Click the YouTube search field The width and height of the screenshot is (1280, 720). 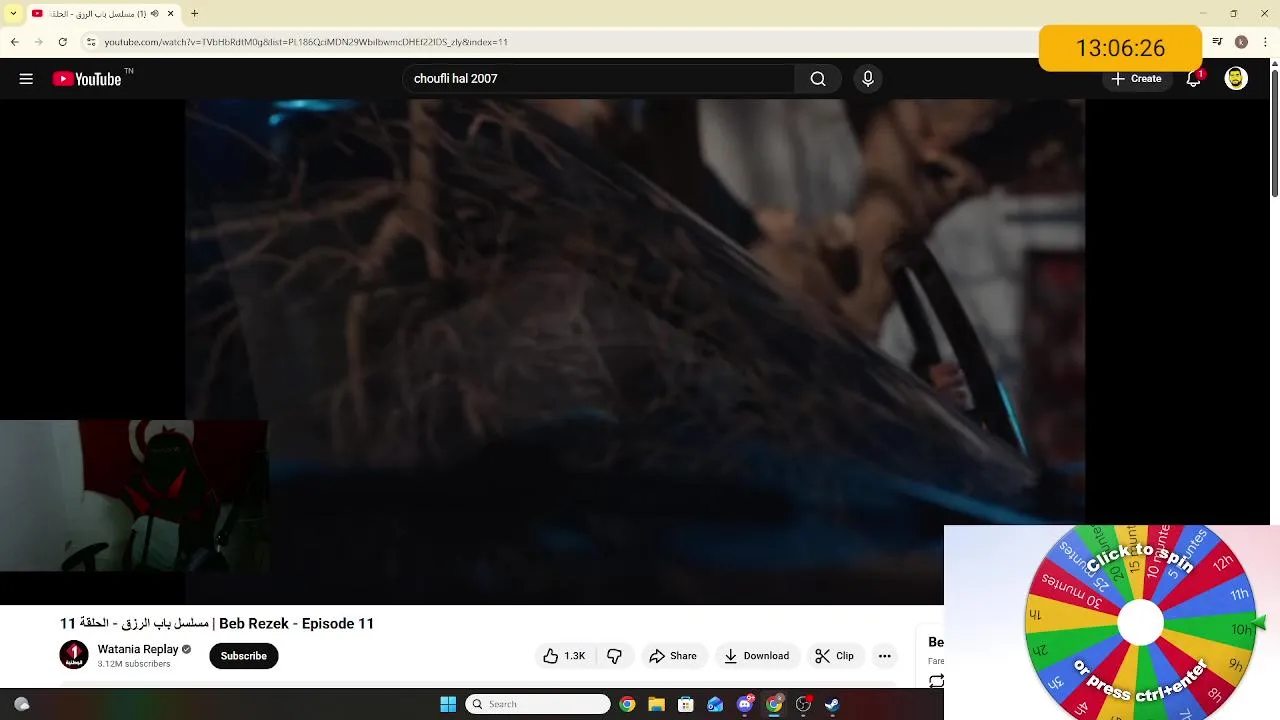point(598,79)
